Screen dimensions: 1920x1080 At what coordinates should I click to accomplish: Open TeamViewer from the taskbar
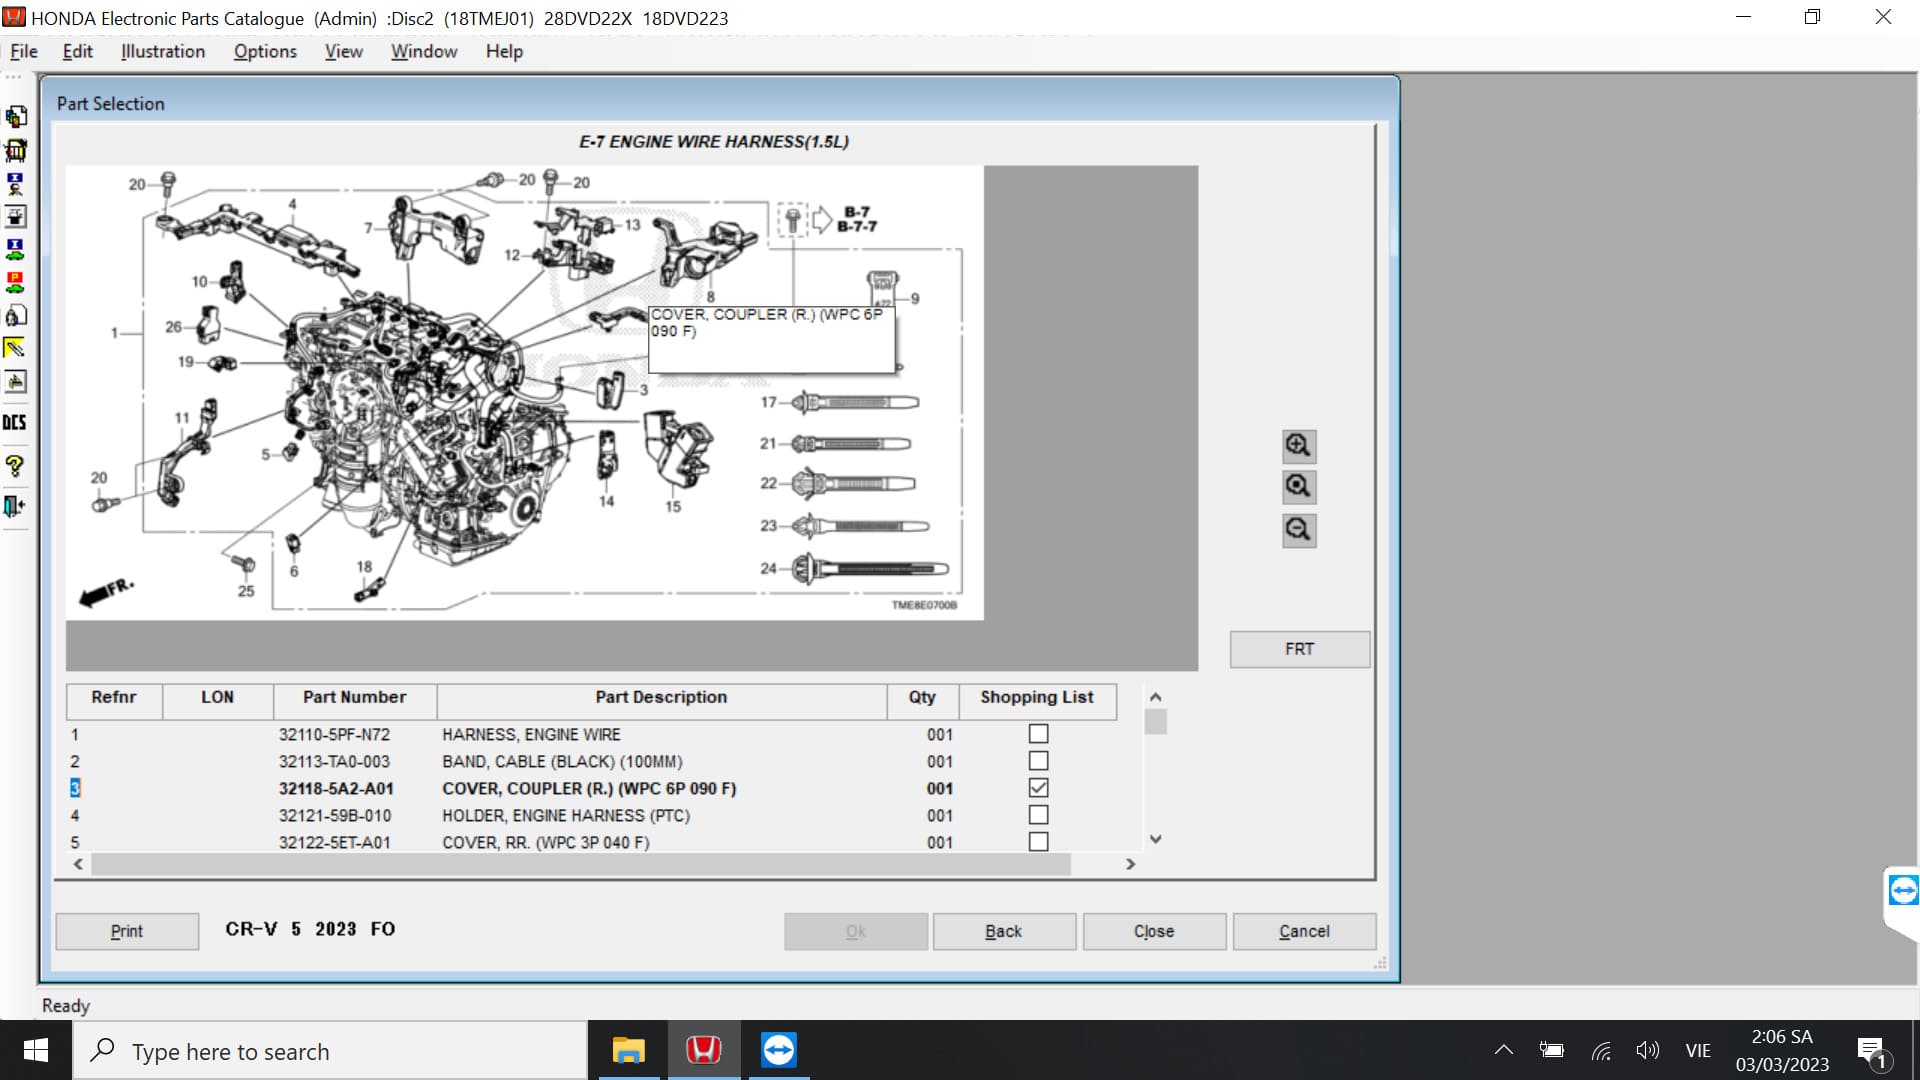pos(779,1050)
